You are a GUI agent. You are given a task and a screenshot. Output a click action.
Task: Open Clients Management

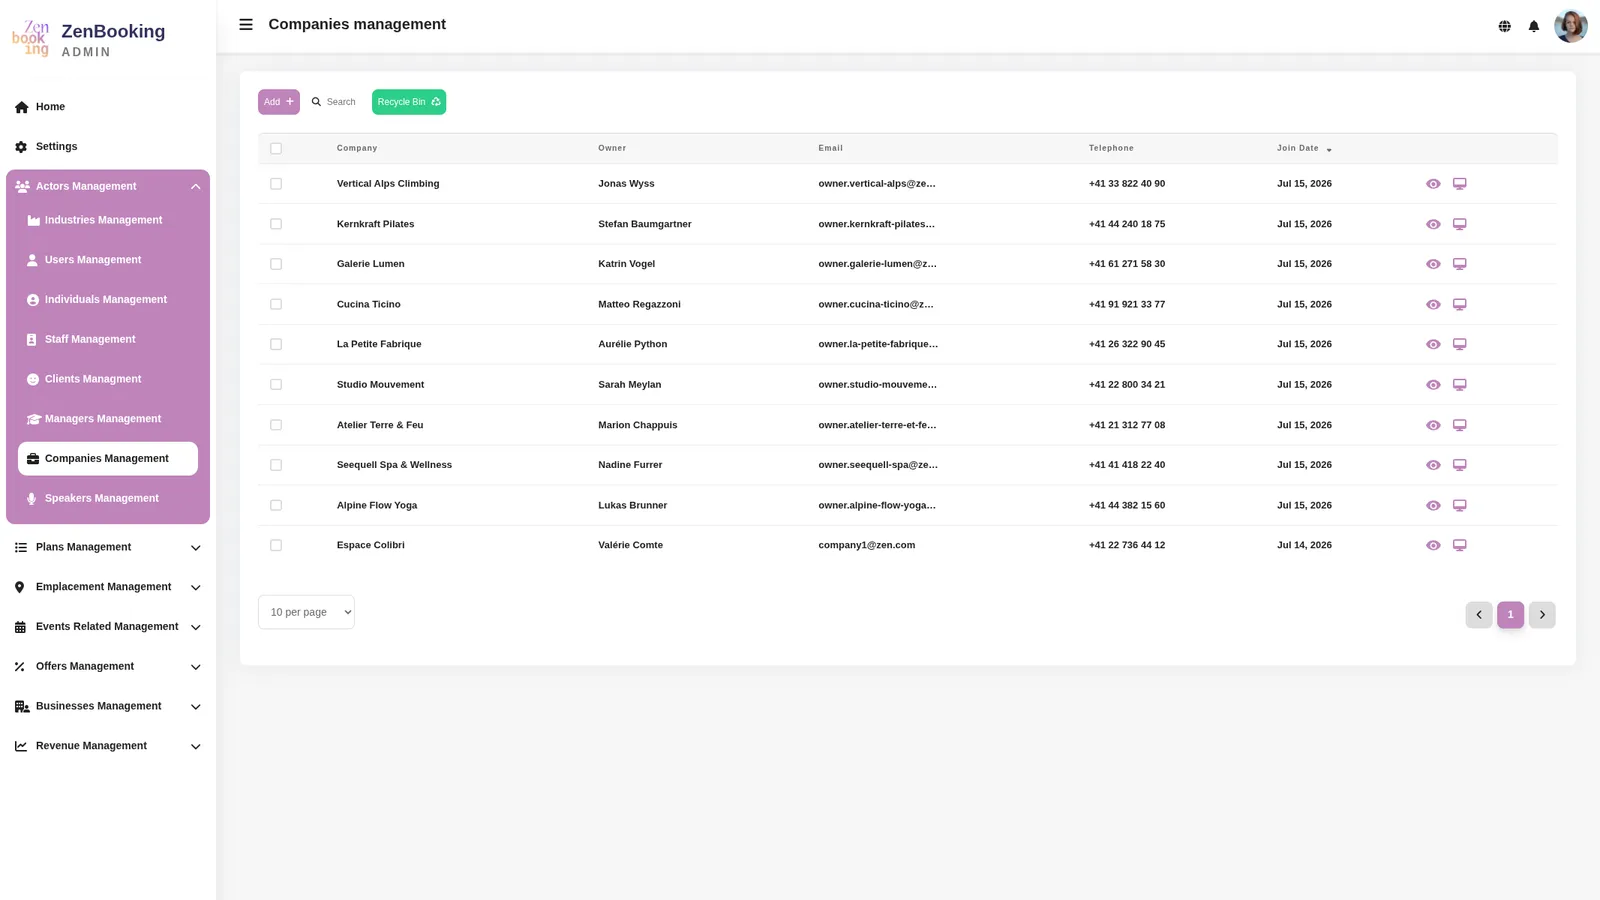coord(108,379)
